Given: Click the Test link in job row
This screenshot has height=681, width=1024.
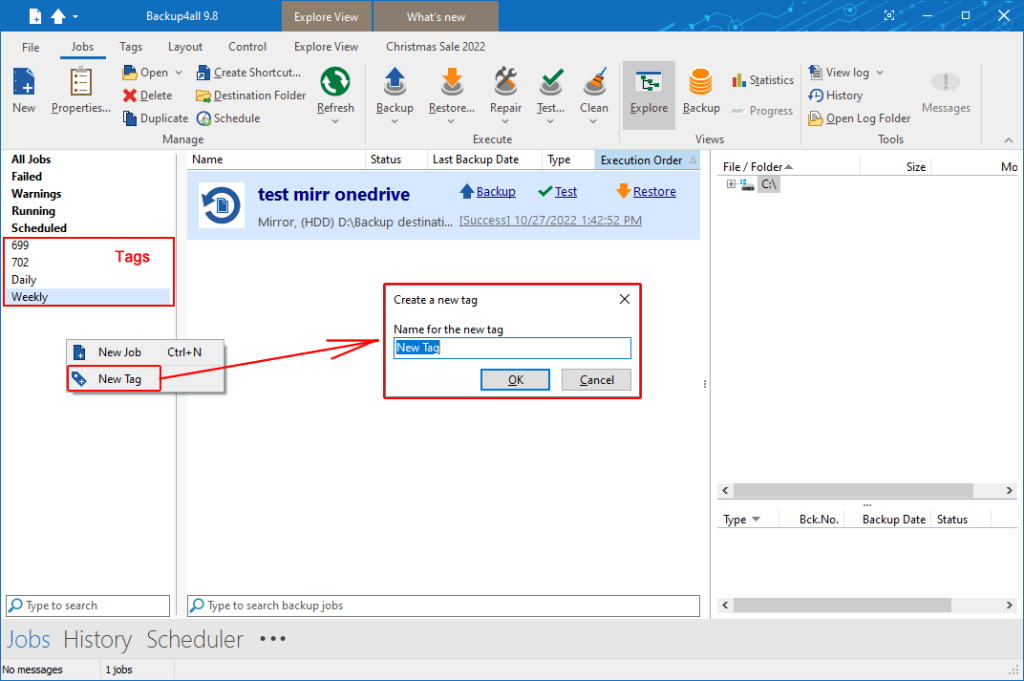Looking at the screenshot, I should 566,191.
